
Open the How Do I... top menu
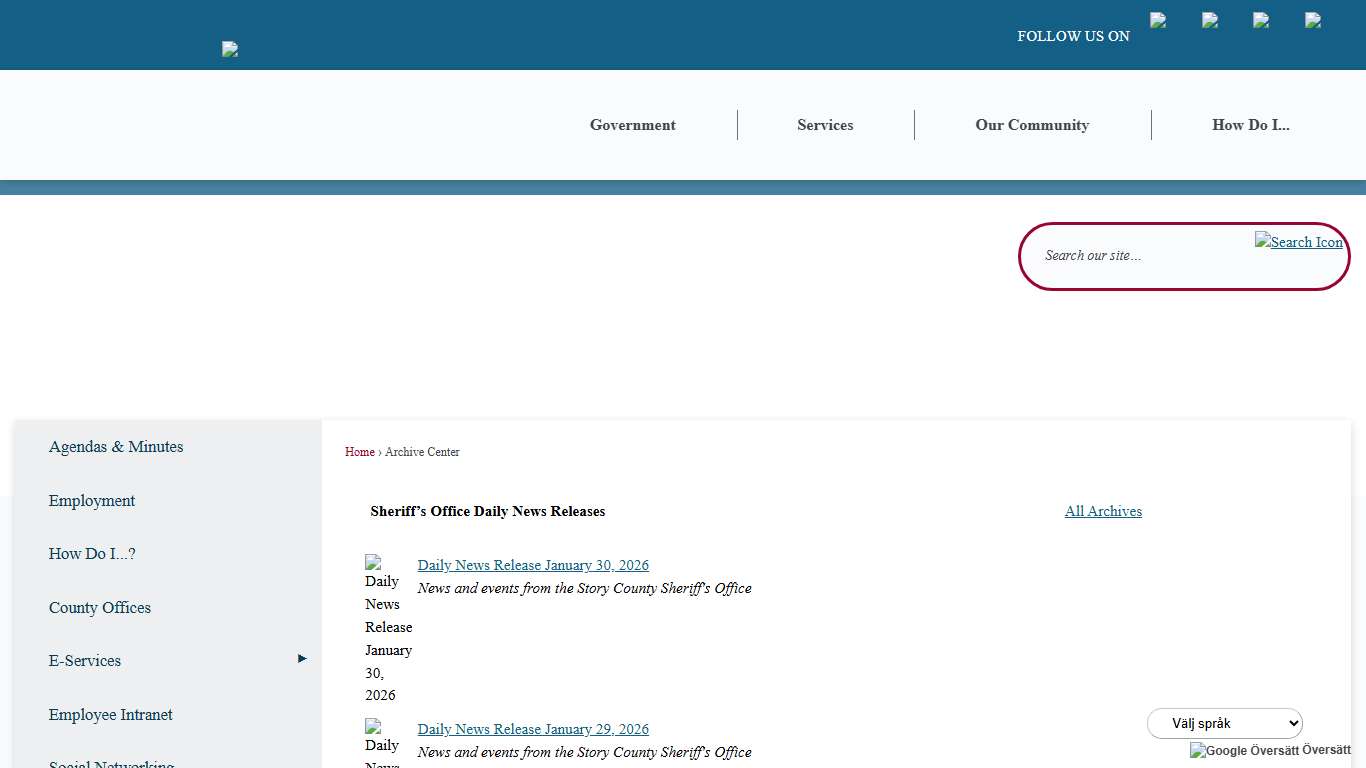(x=1250, y=125)
